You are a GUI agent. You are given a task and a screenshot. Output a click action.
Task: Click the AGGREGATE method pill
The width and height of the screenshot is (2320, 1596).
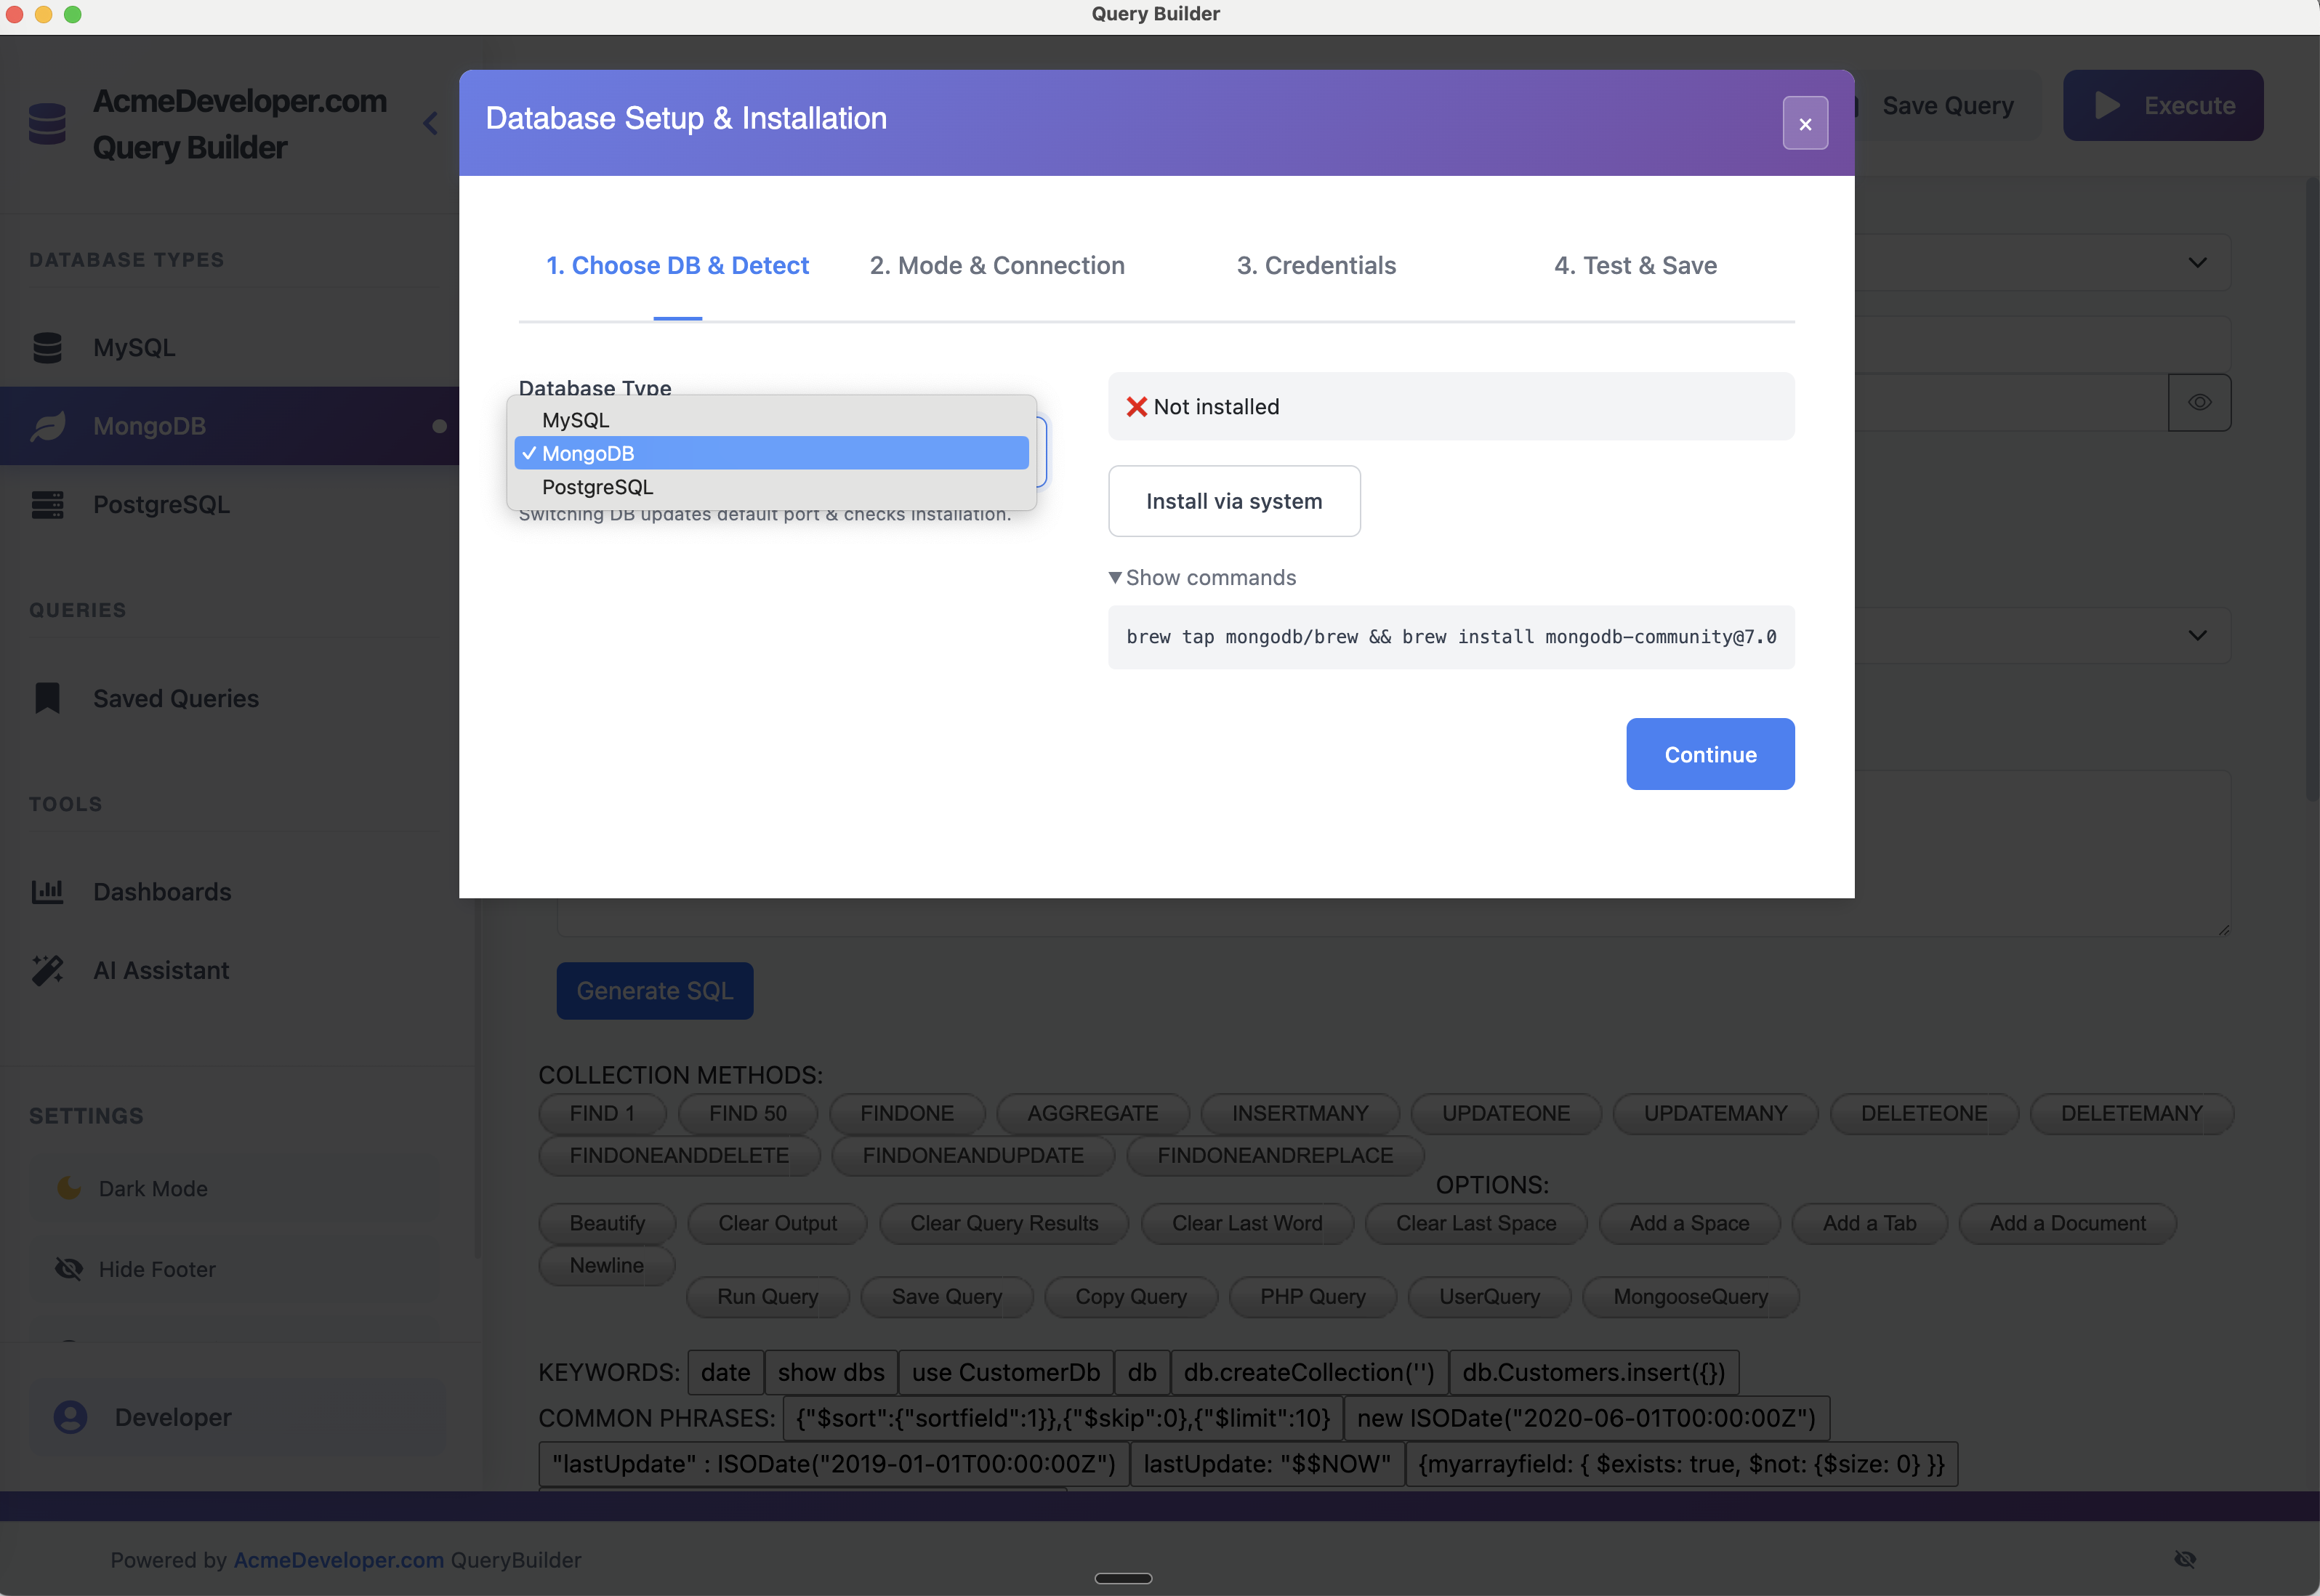(1093, 1113)
